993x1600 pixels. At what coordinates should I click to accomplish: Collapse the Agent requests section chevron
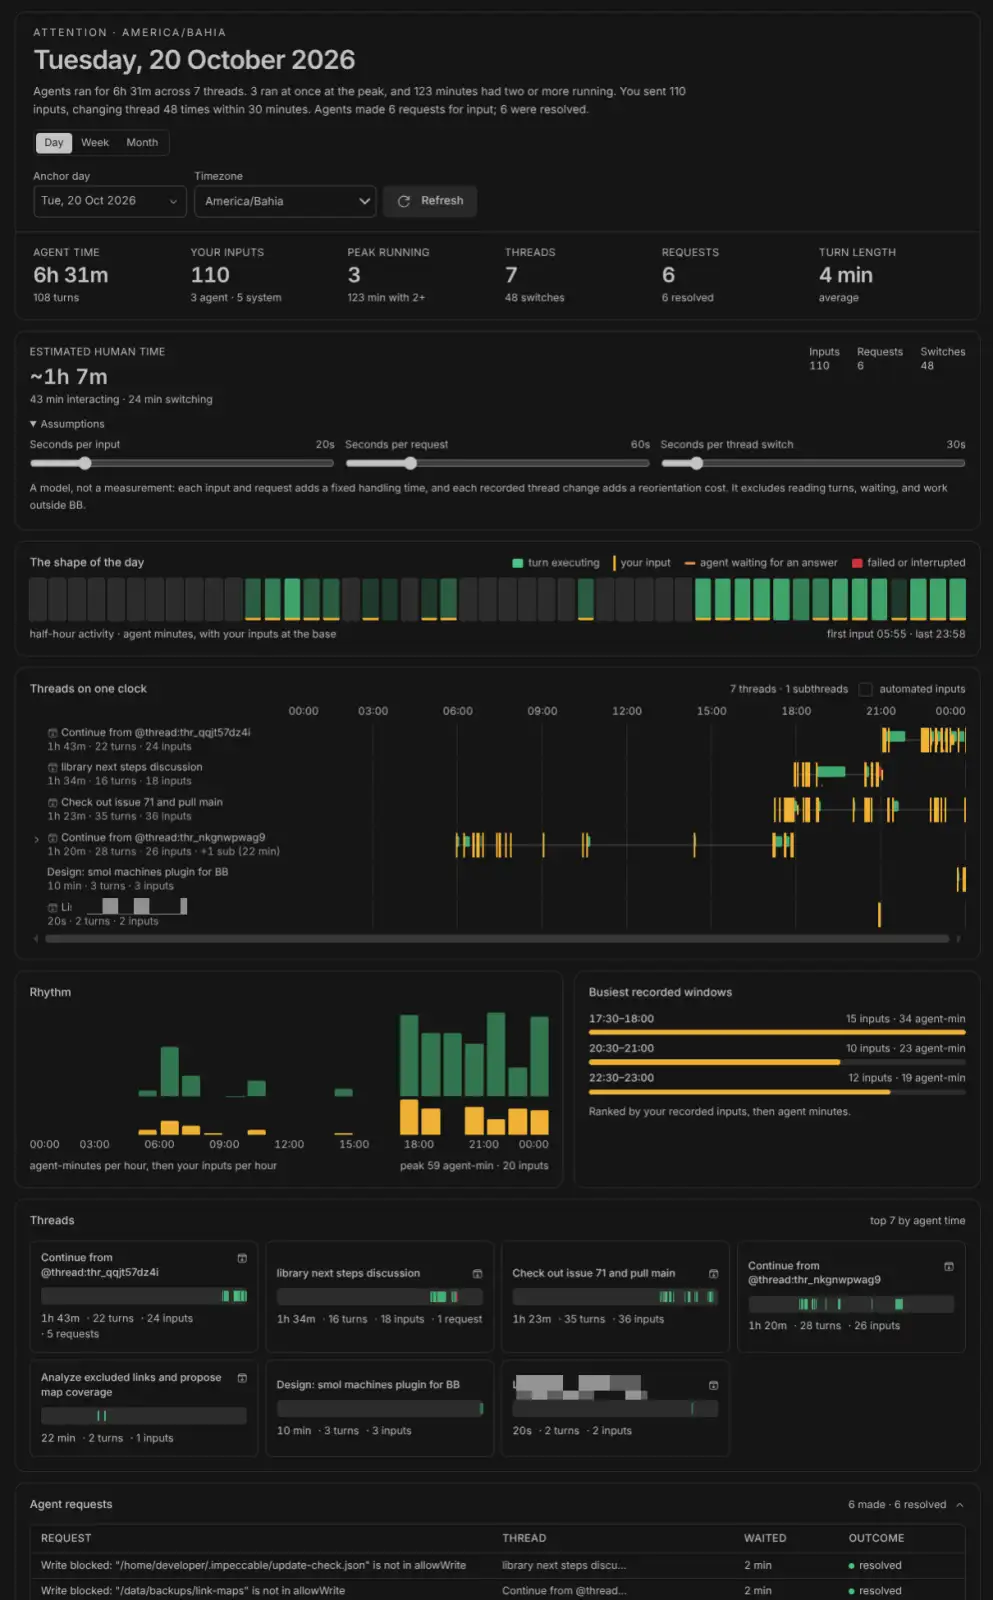click(960, 1505)
